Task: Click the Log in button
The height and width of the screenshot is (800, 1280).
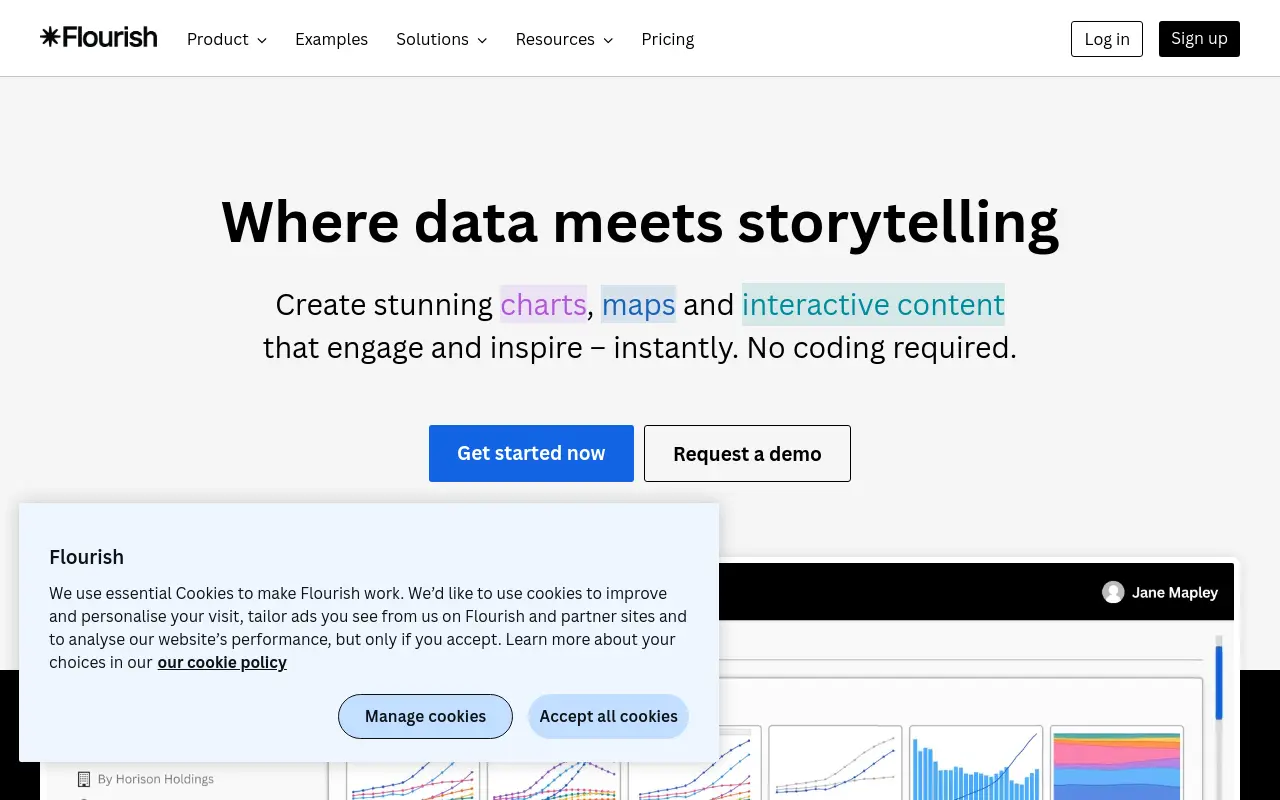Action: (x=1107, y=39)
